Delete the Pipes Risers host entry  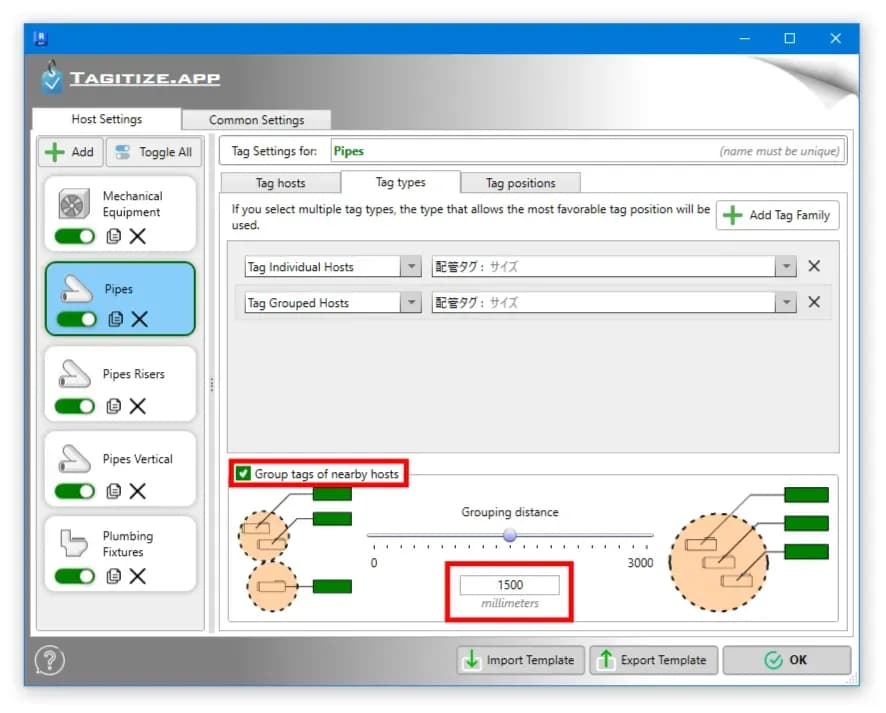coord(137,406)
